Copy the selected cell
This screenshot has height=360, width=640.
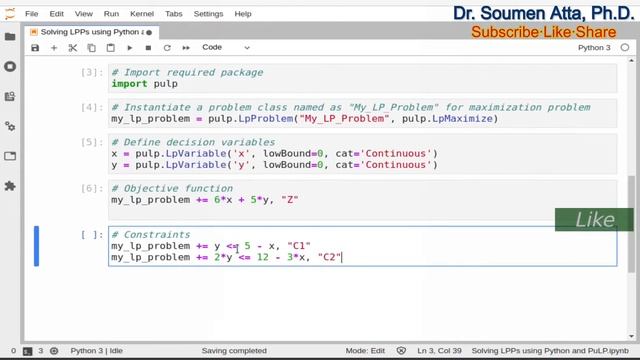click(91, 48)
